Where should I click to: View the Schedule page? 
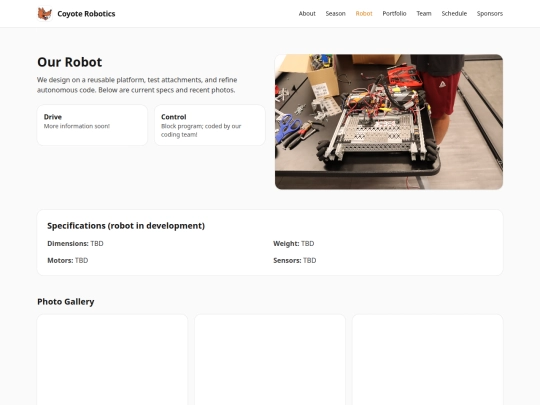tap(454, 13)
